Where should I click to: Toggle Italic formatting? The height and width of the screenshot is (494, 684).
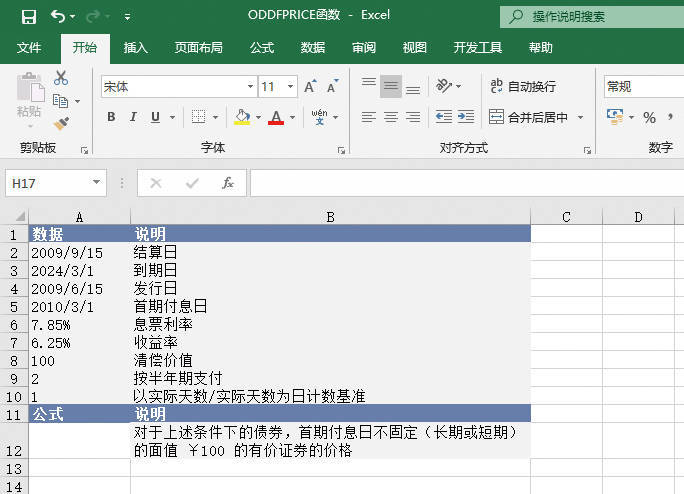(133, 117)
